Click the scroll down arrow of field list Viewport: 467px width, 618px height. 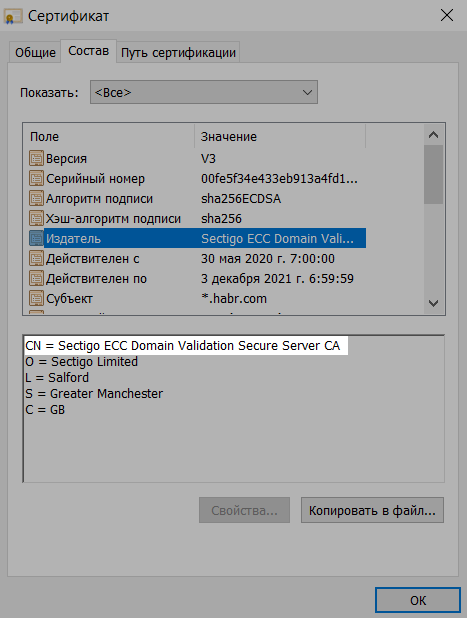tap(434, 303)
